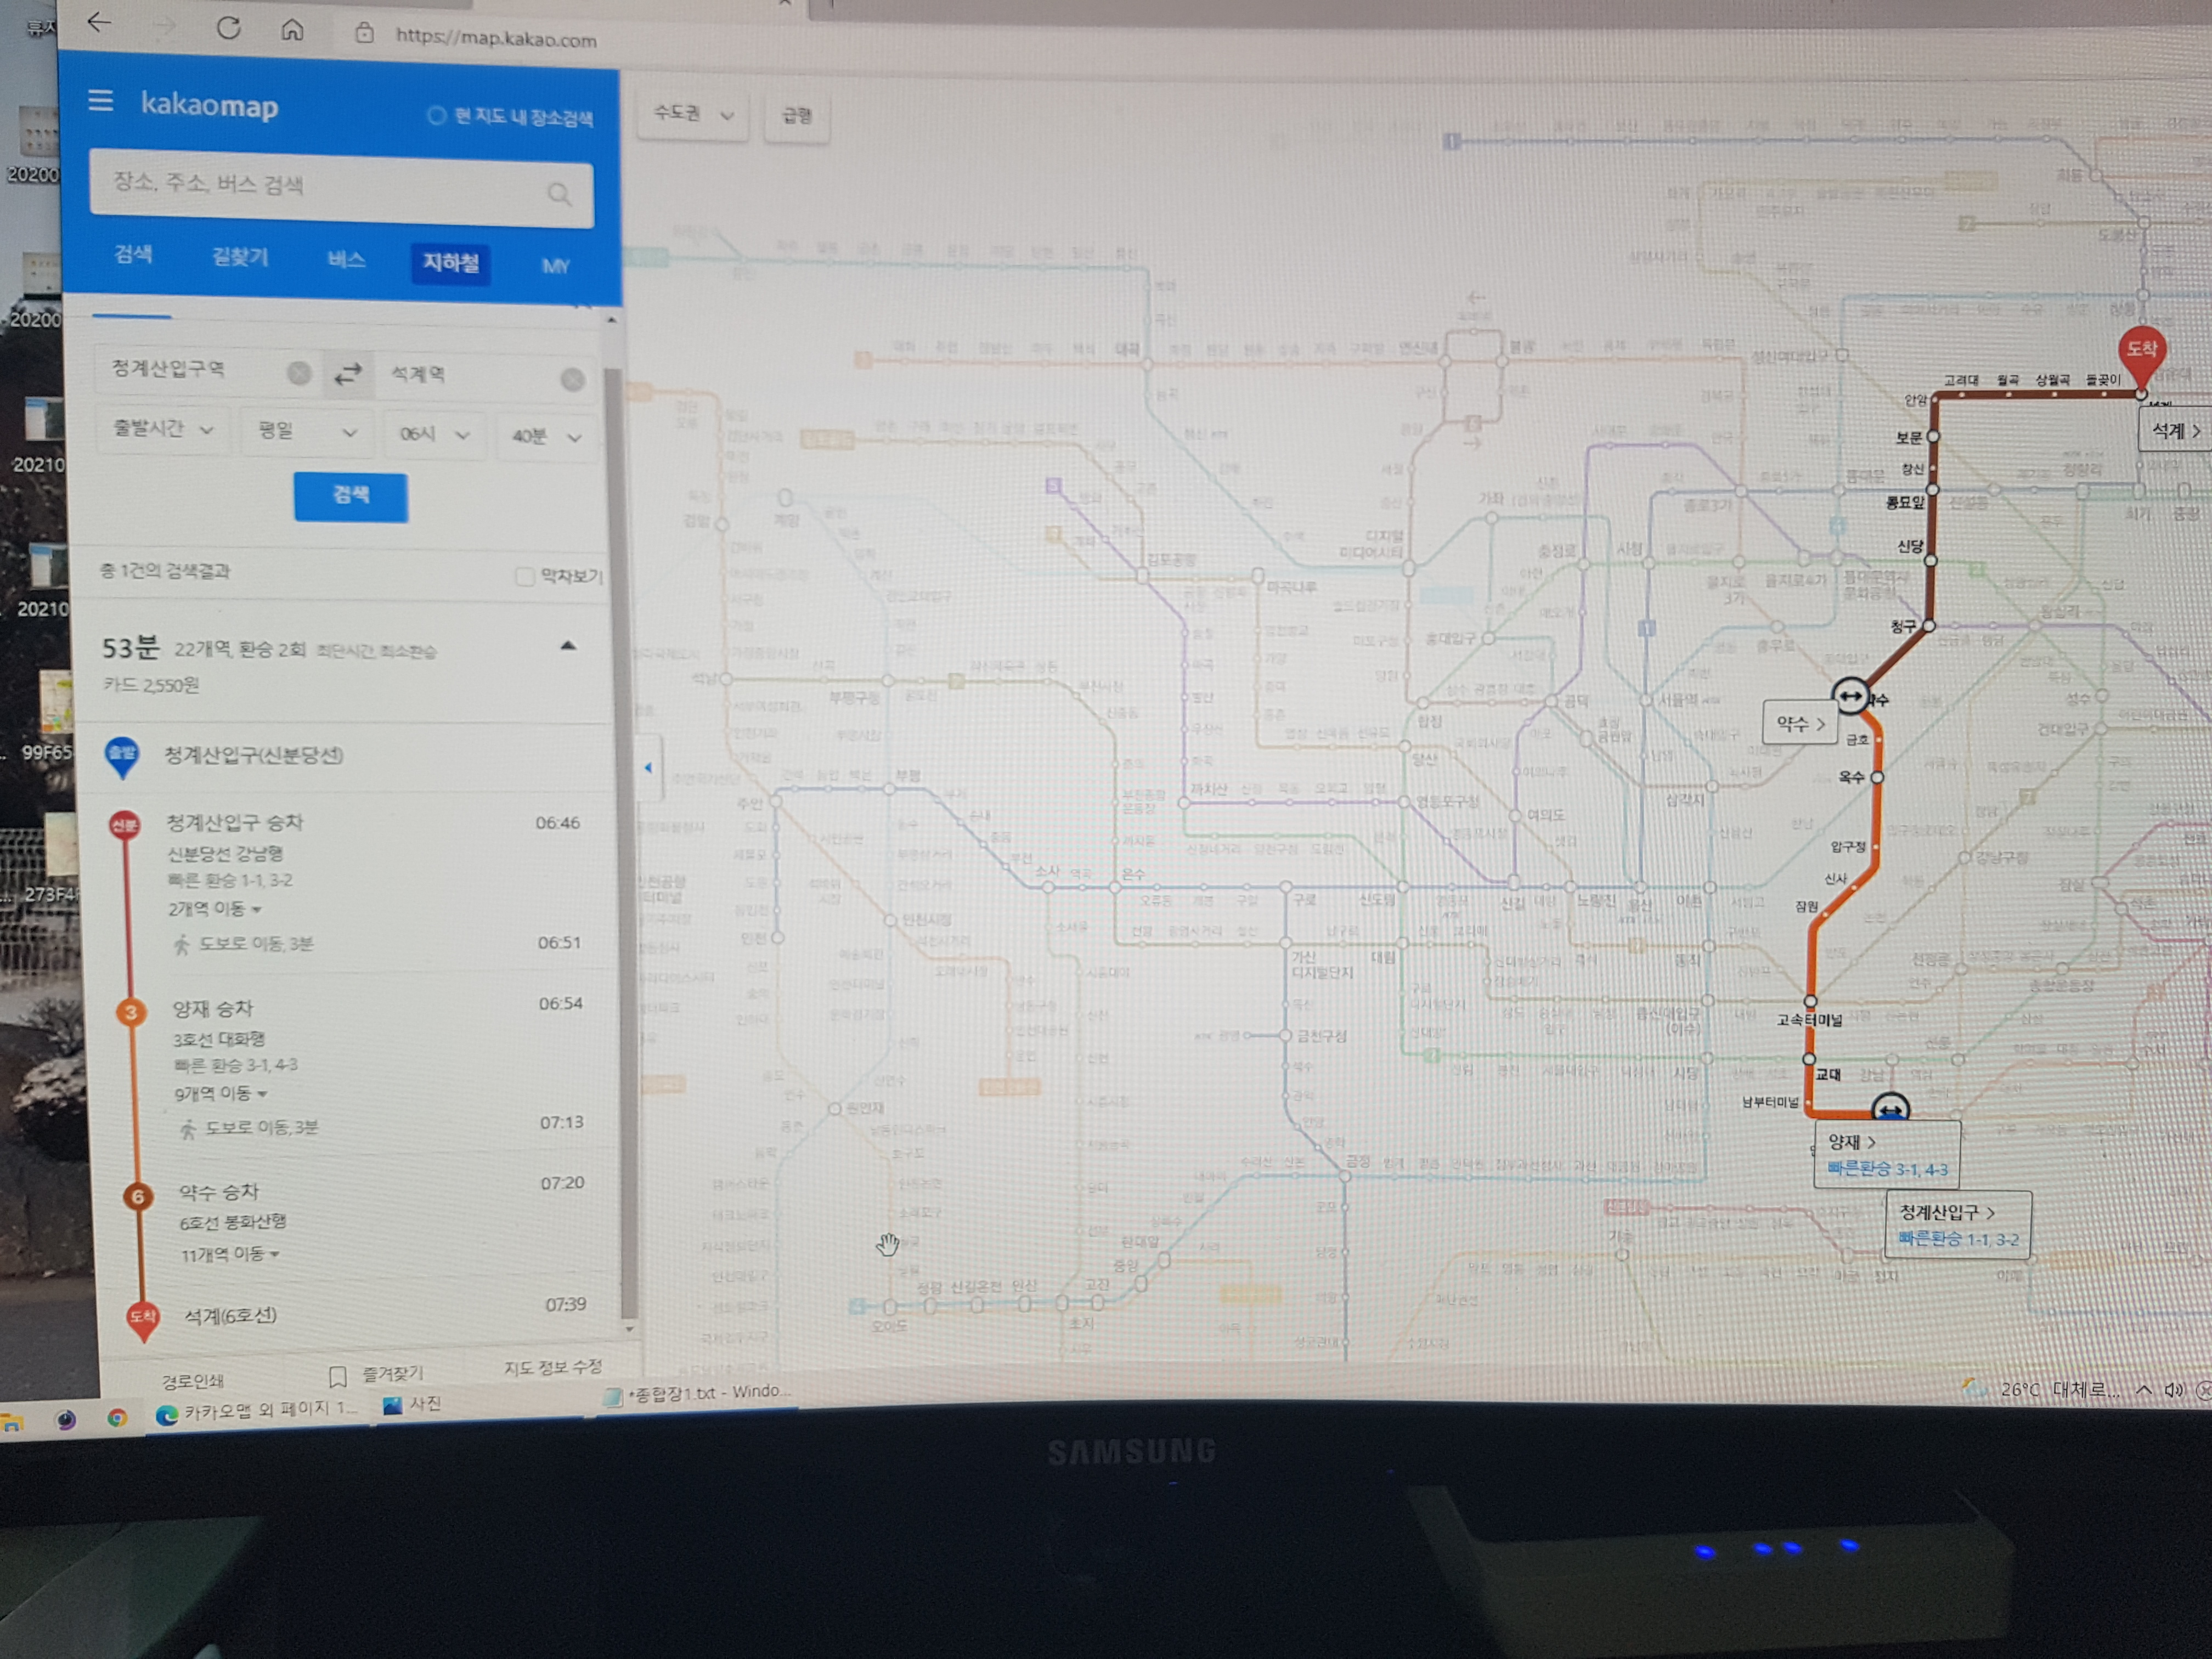Expand the 9개역 이동 station list

221,1094
